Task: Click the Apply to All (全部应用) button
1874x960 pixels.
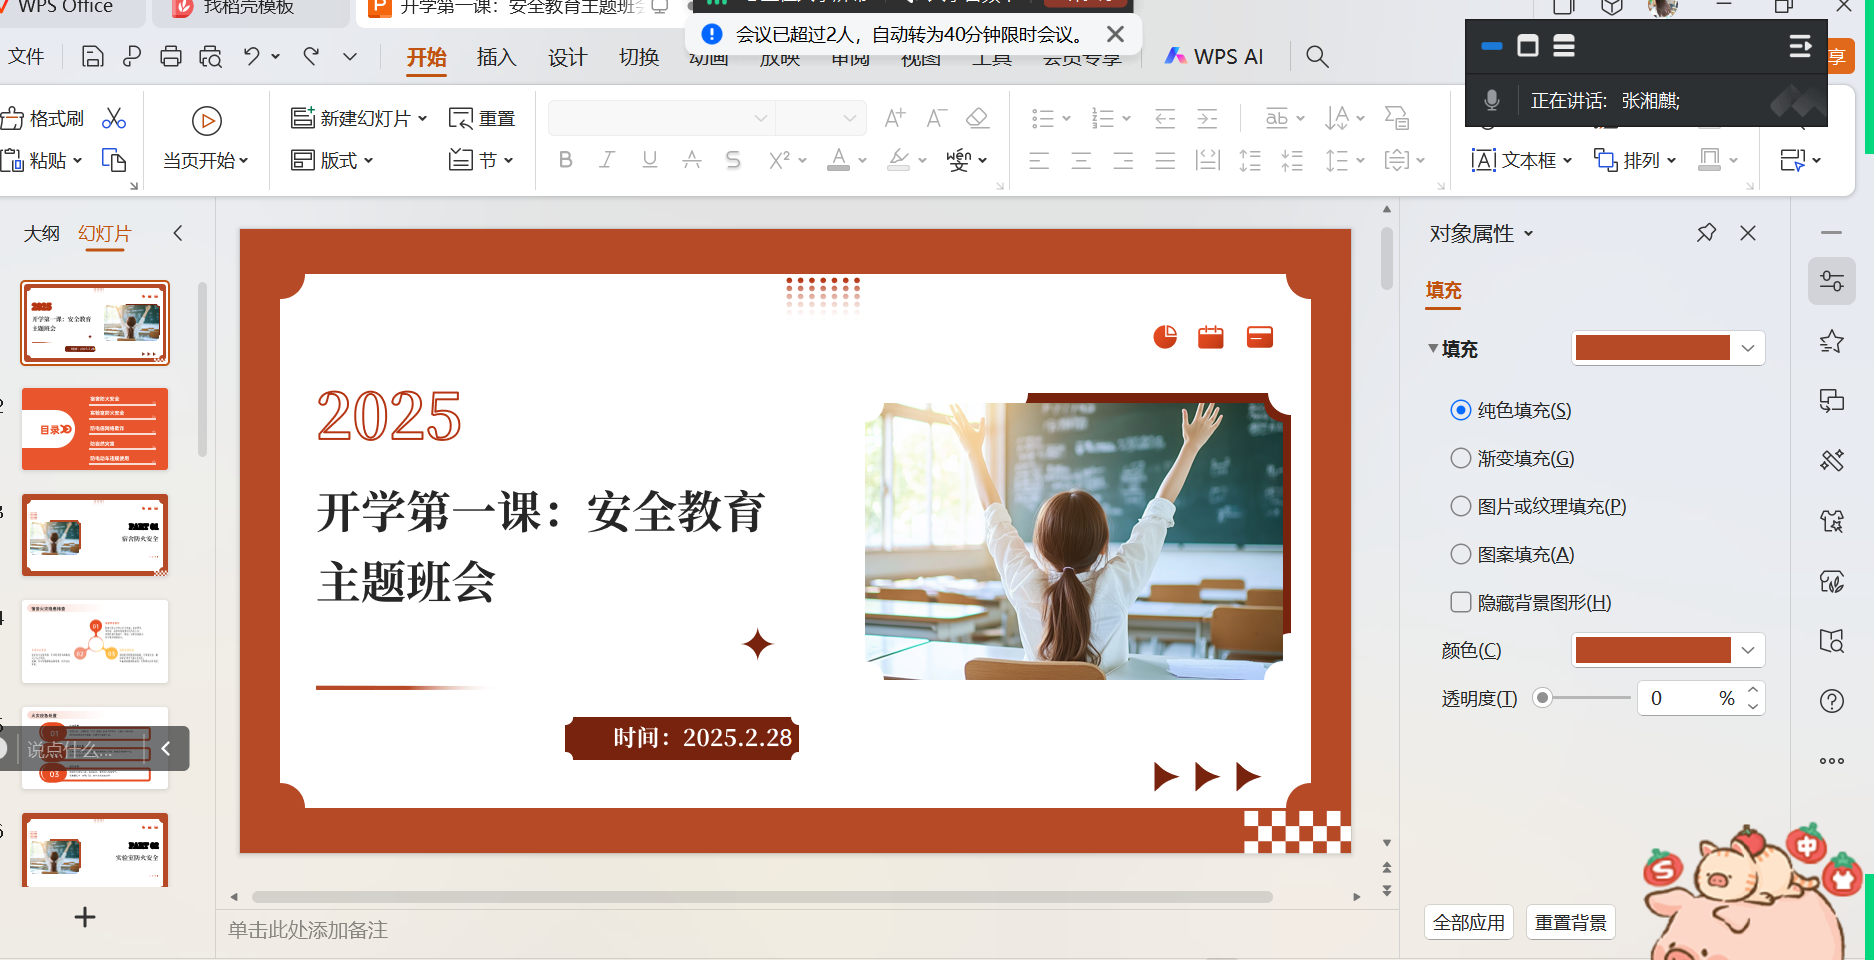Action: tap(1468, 922)
